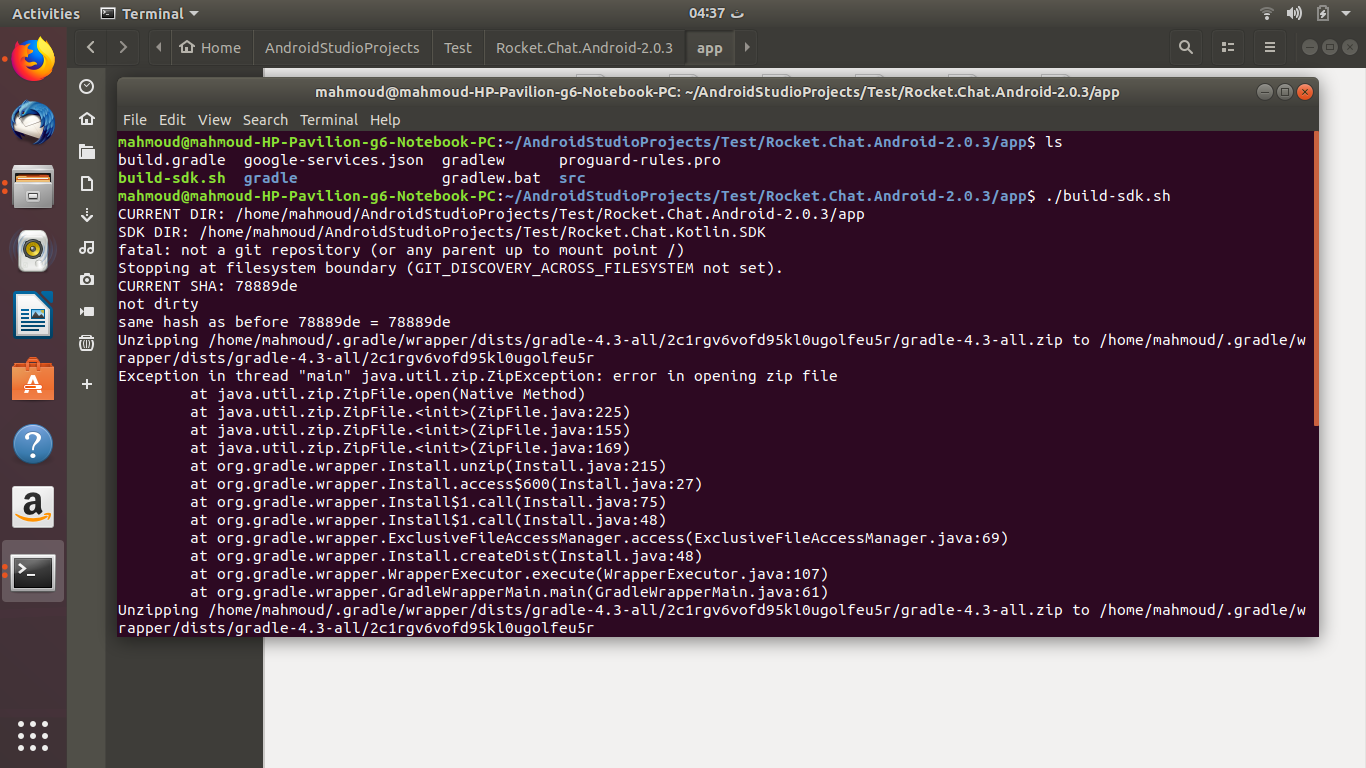Select the Rocket.Chat.Android-2.0.3 path segment
Screen dimensions: 1366x768
585,47
